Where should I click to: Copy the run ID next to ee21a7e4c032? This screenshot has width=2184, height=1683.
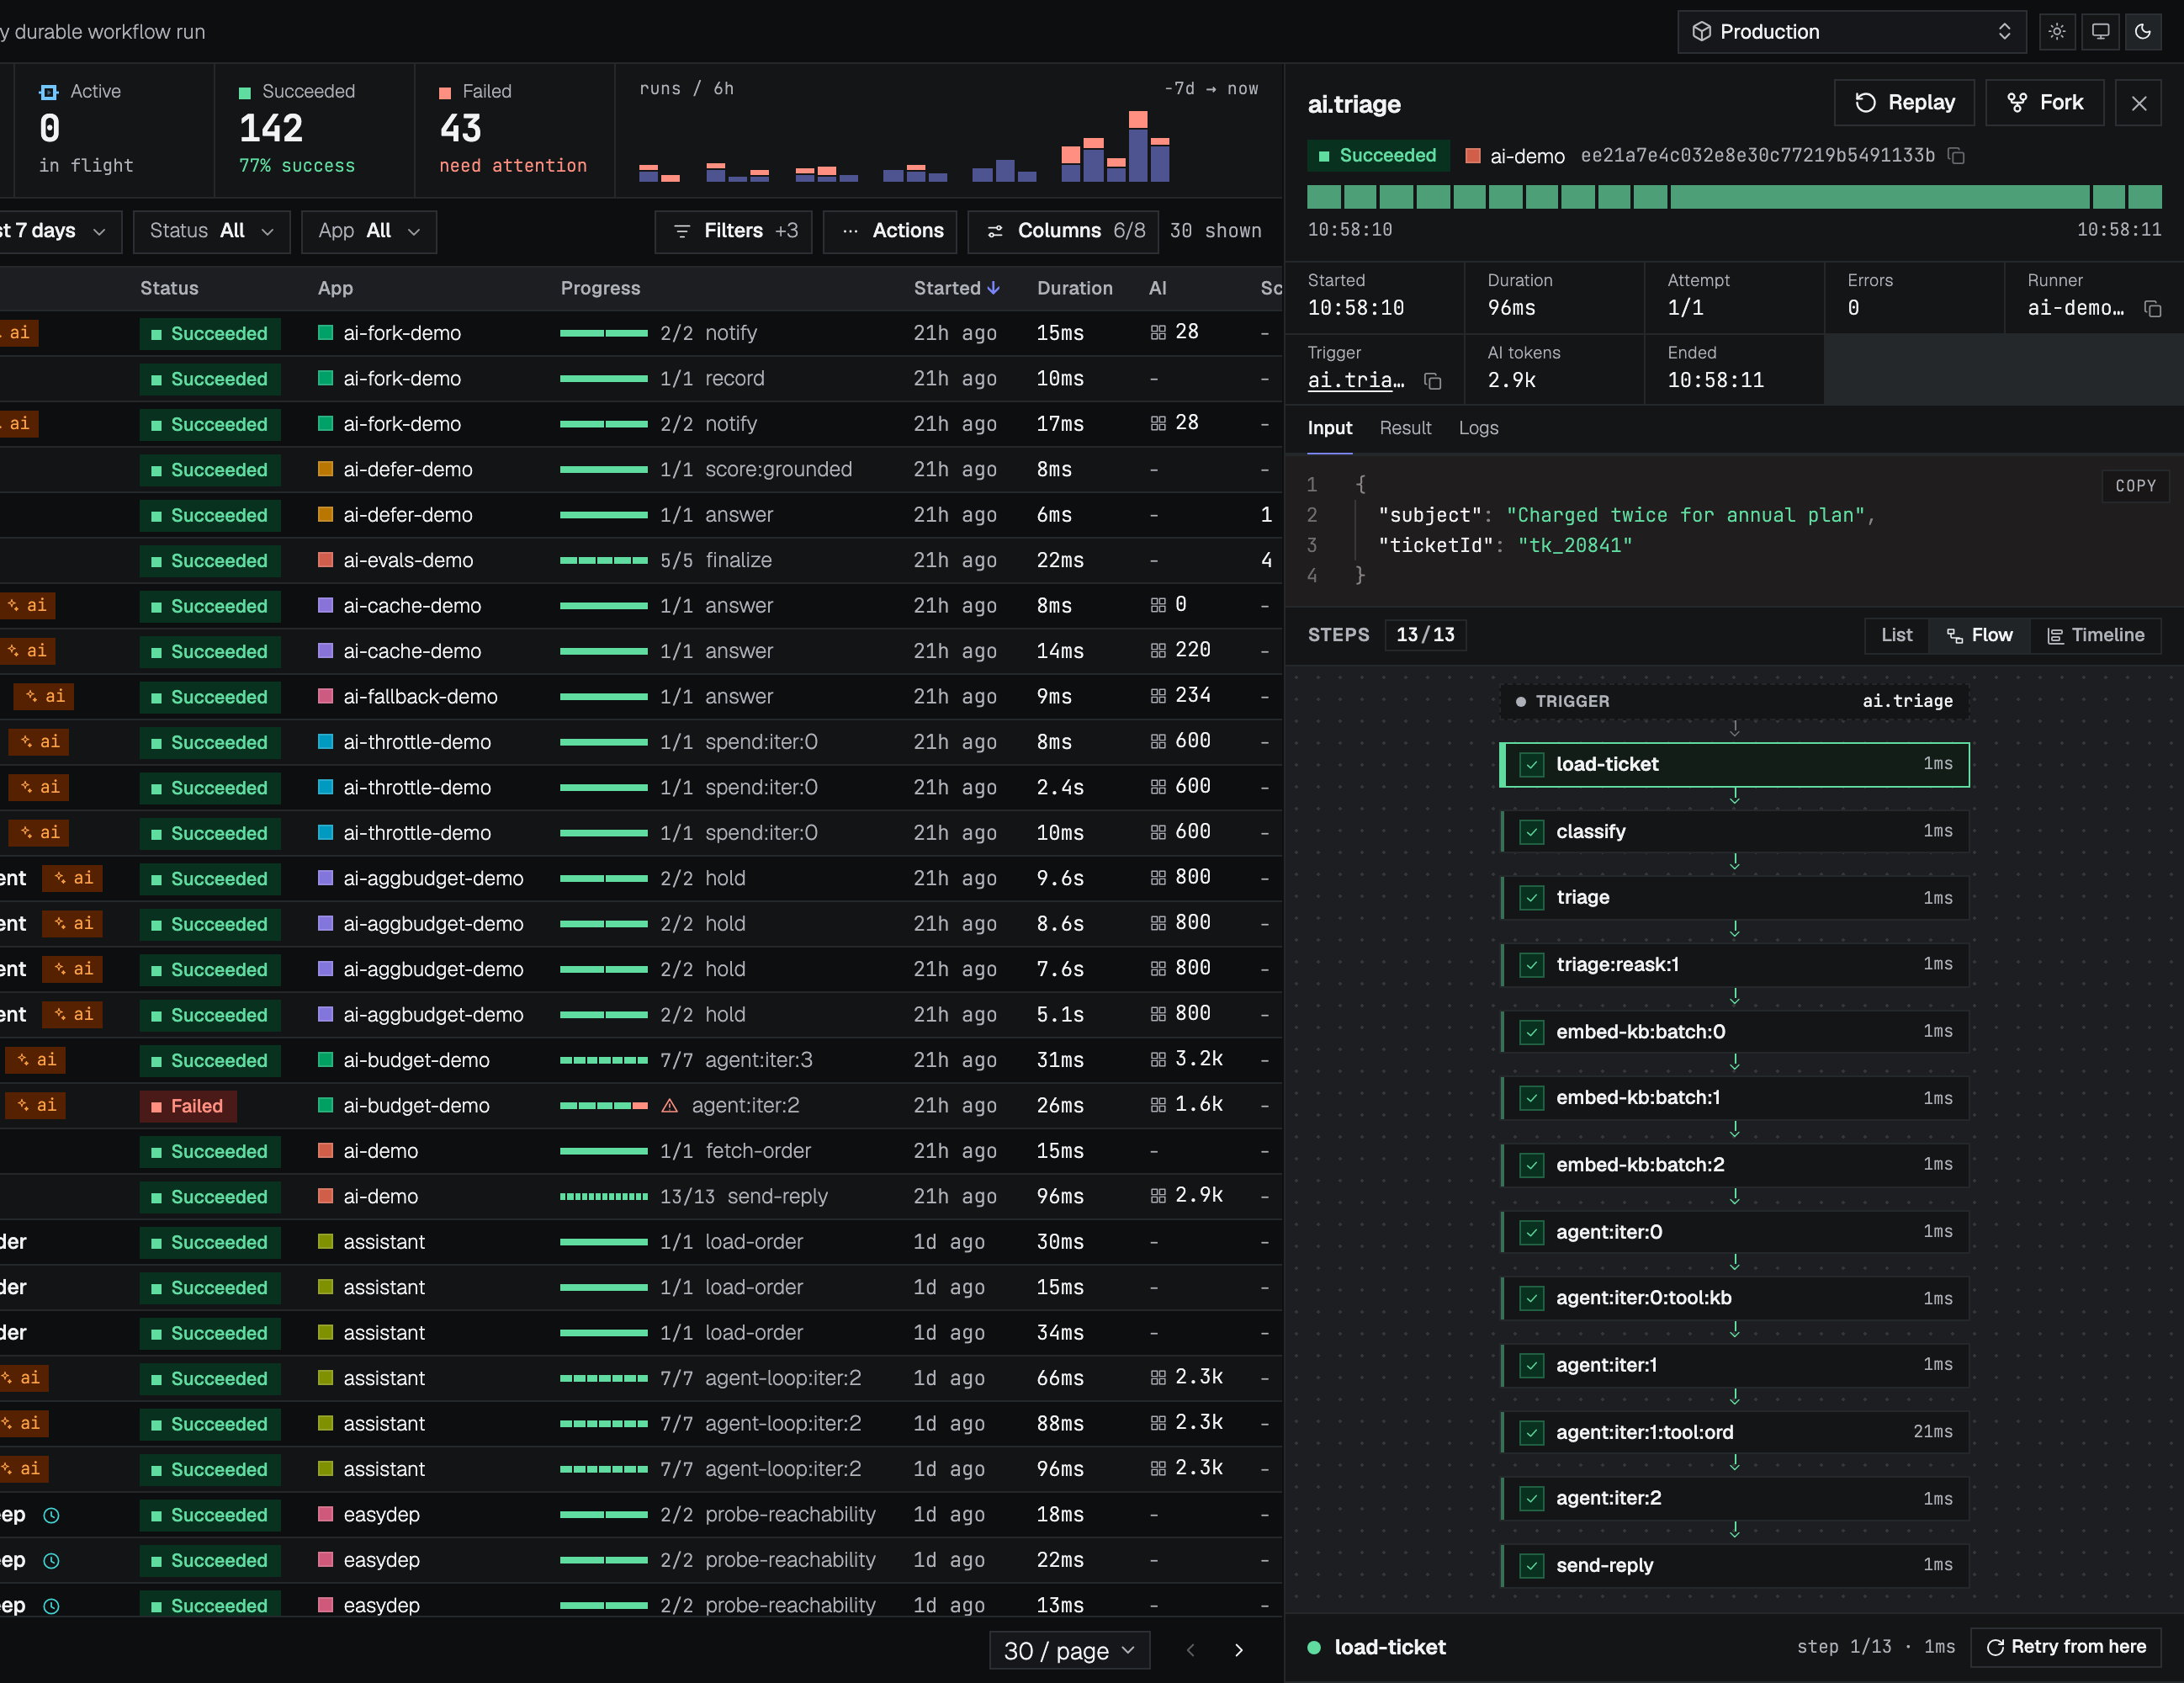point(1957,156)
